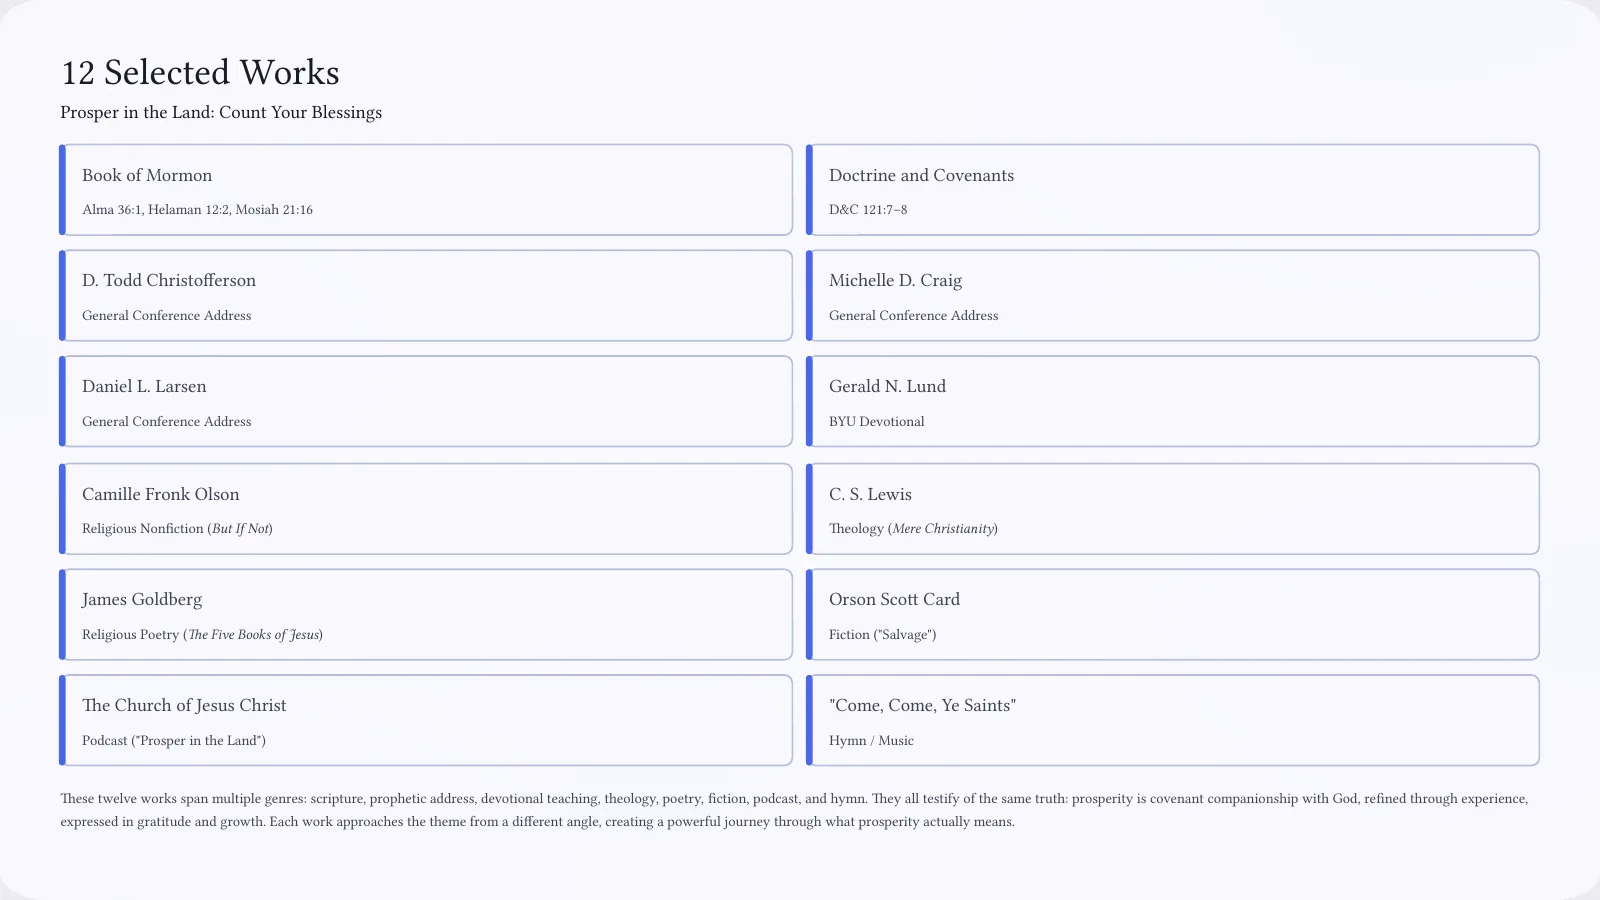Click the D. Todd Christofferson card
Viewport: 1600px width, 900px height.
click(426, 296)
